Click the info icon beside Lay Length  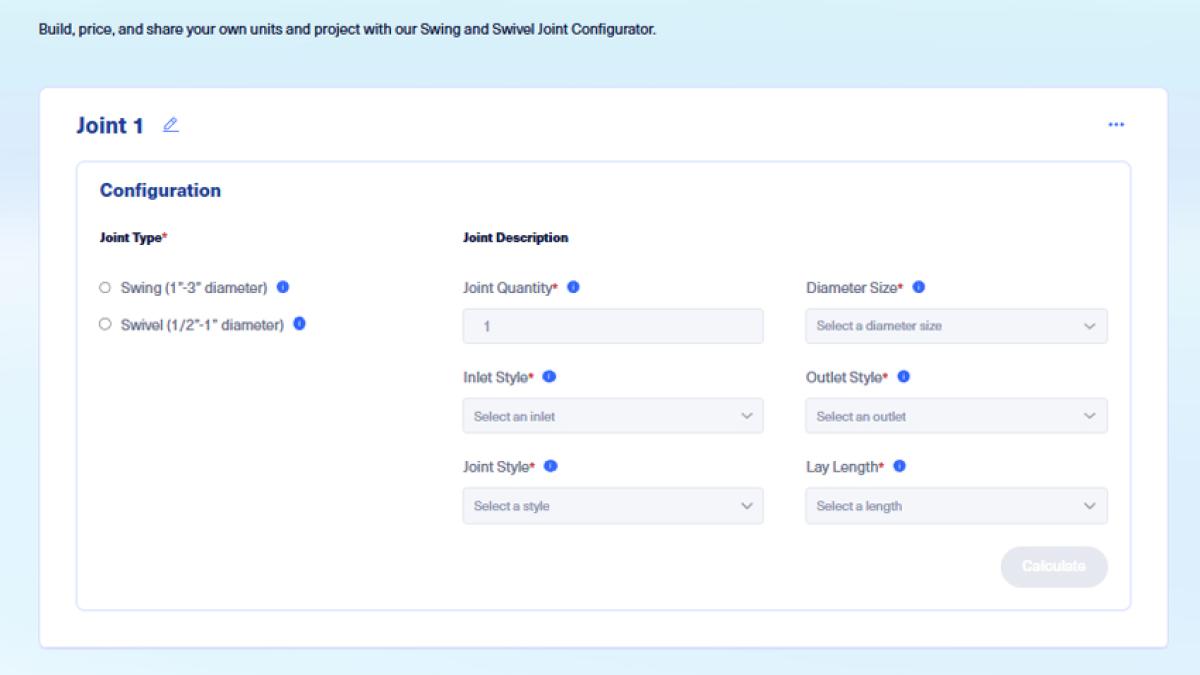(x=898, y=466)
